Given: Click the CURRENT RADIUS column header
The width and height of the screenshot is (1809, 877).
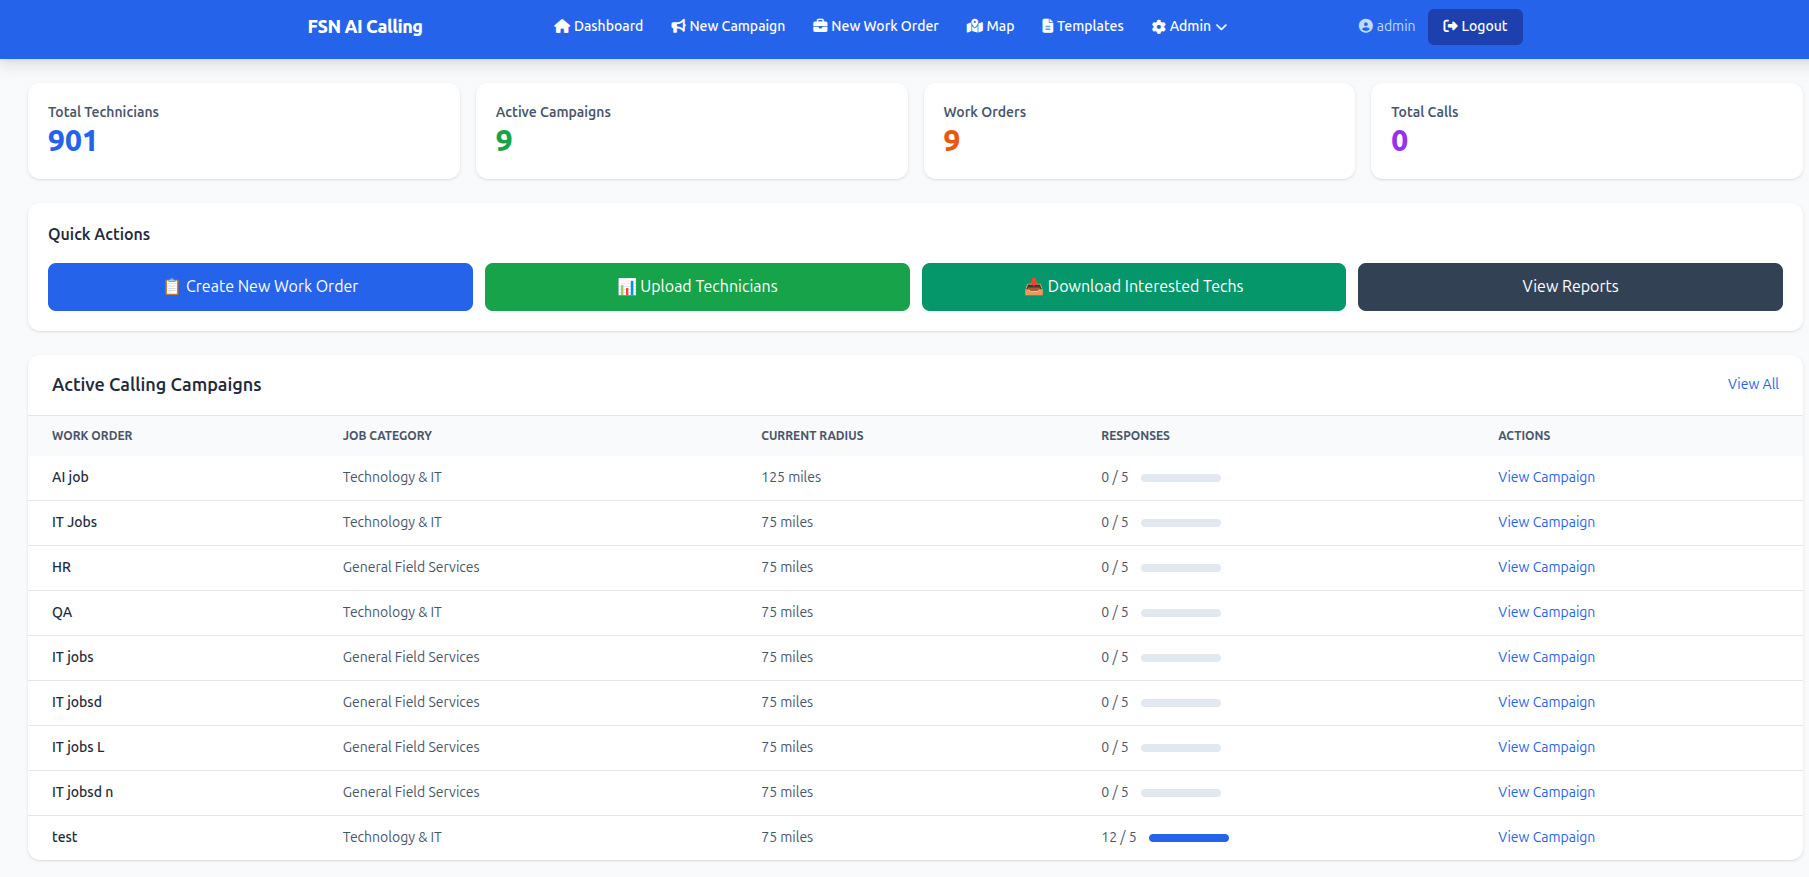Looking at the screenshot, I should [812, 436].
